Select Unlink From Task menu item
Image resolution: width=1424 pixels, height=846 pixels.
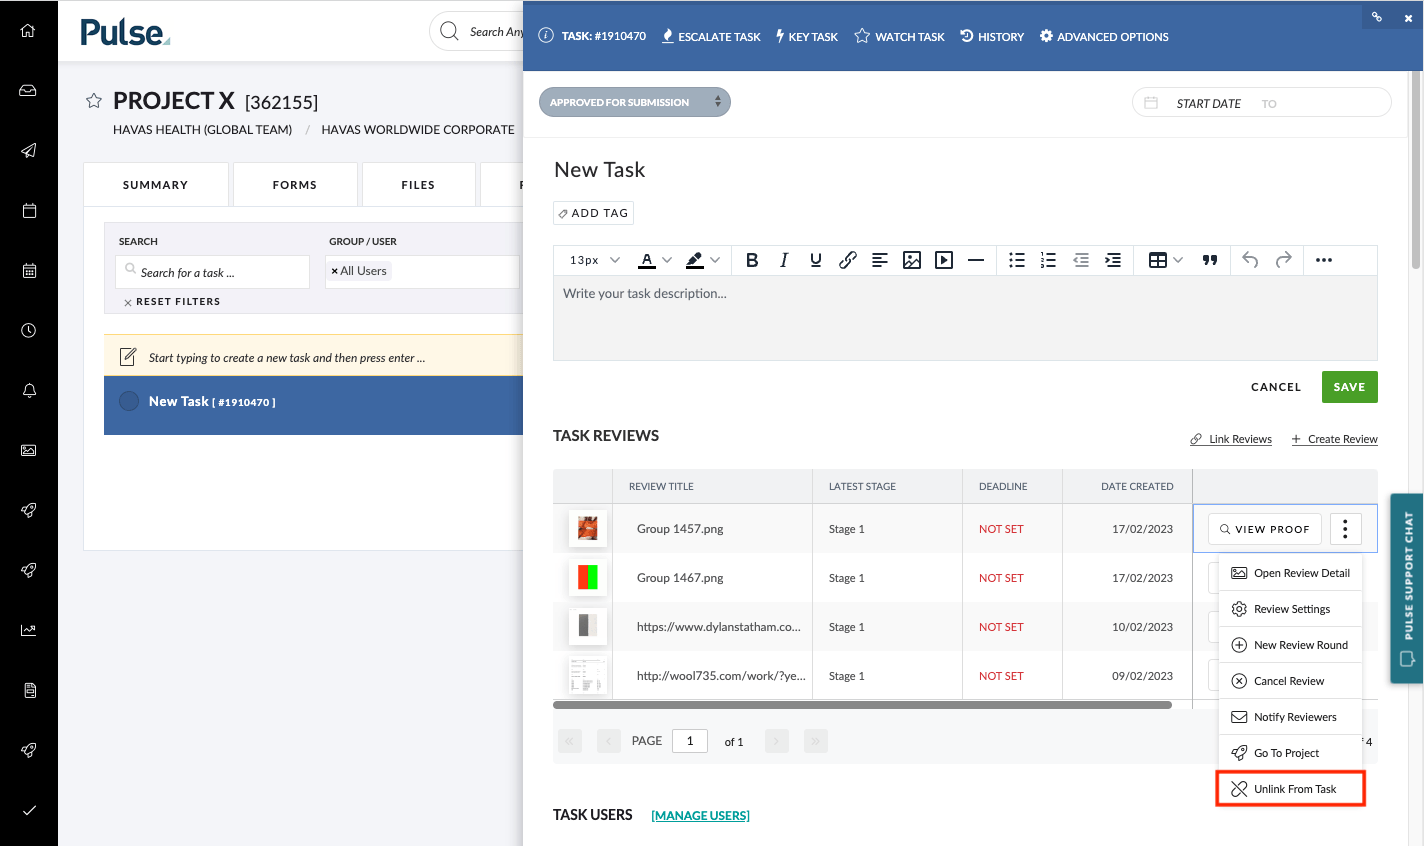click(1290, 789)
